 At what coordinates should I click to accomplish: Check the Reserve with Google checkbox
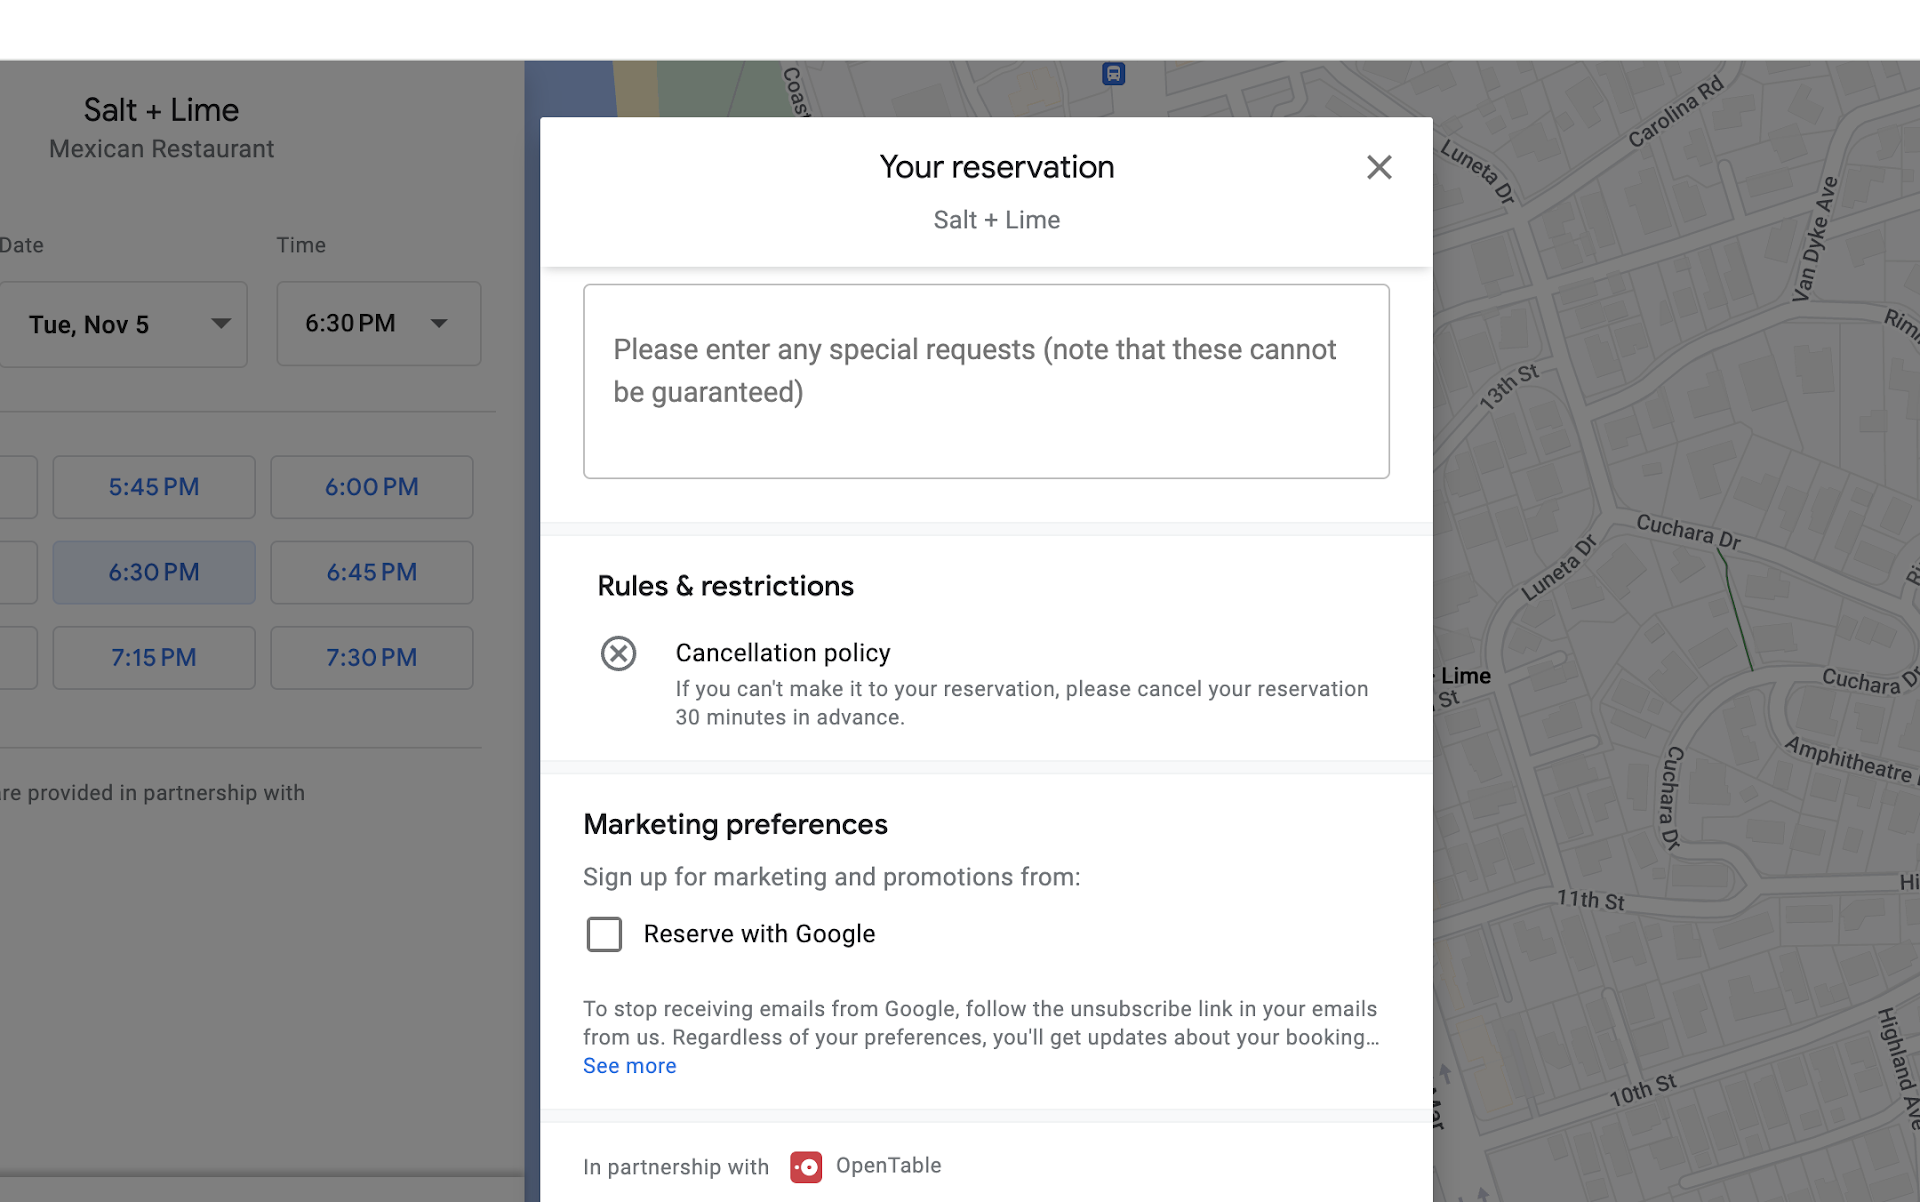[x=604, y=934]
